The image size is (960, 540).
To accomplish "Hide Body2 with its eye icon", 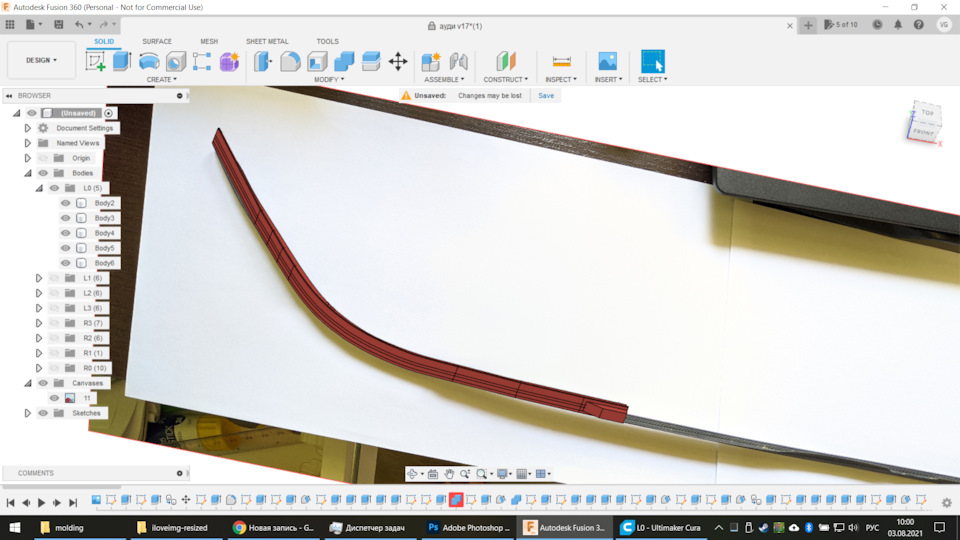I will click(66, 203).
